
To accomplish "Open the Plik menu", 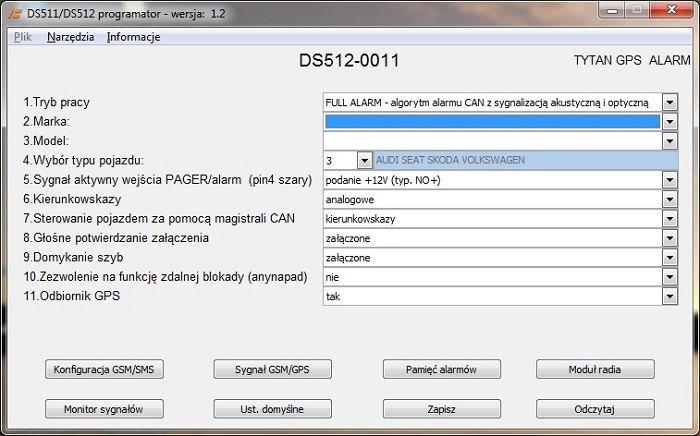I will [23, 37].
